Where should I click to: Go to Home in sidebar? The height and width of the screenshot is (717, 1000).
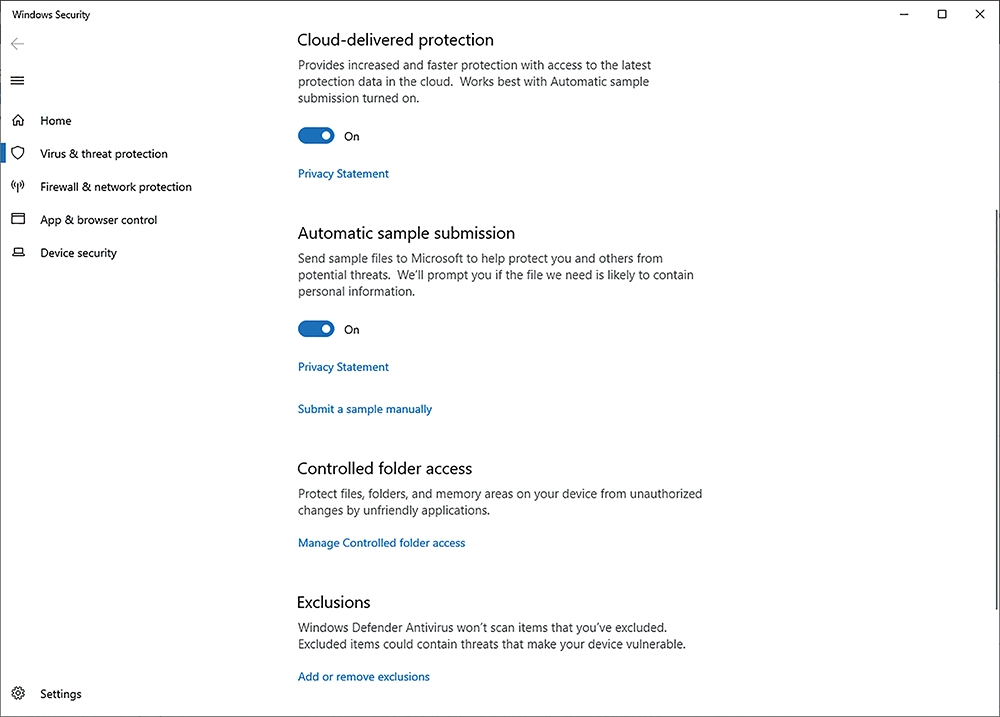click(x=55, y=121)
